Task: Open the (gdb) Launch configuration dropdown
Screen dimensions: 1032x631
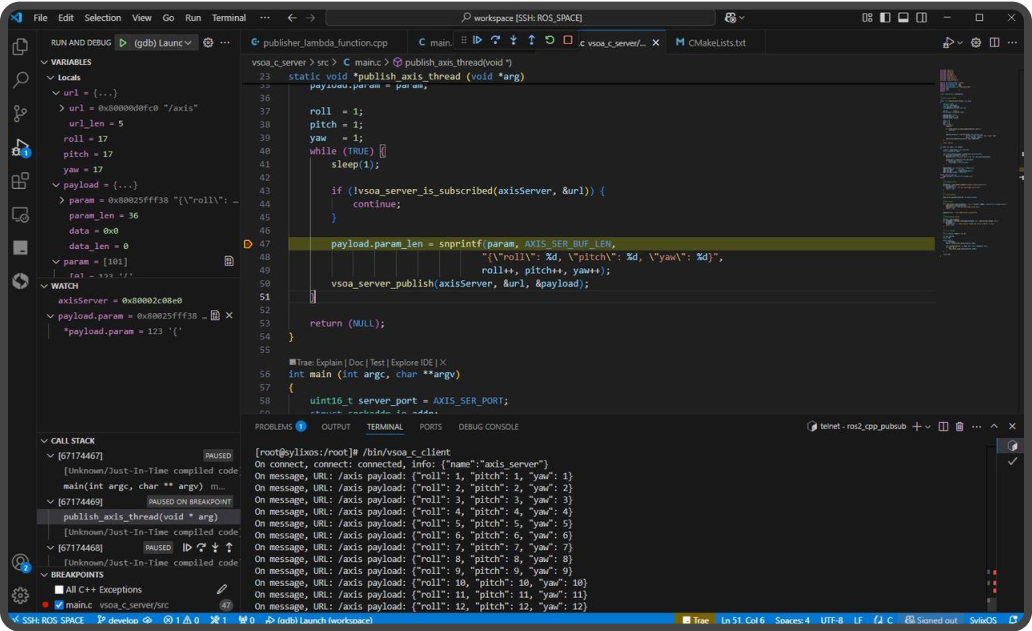Action: (x=163, y=43)
